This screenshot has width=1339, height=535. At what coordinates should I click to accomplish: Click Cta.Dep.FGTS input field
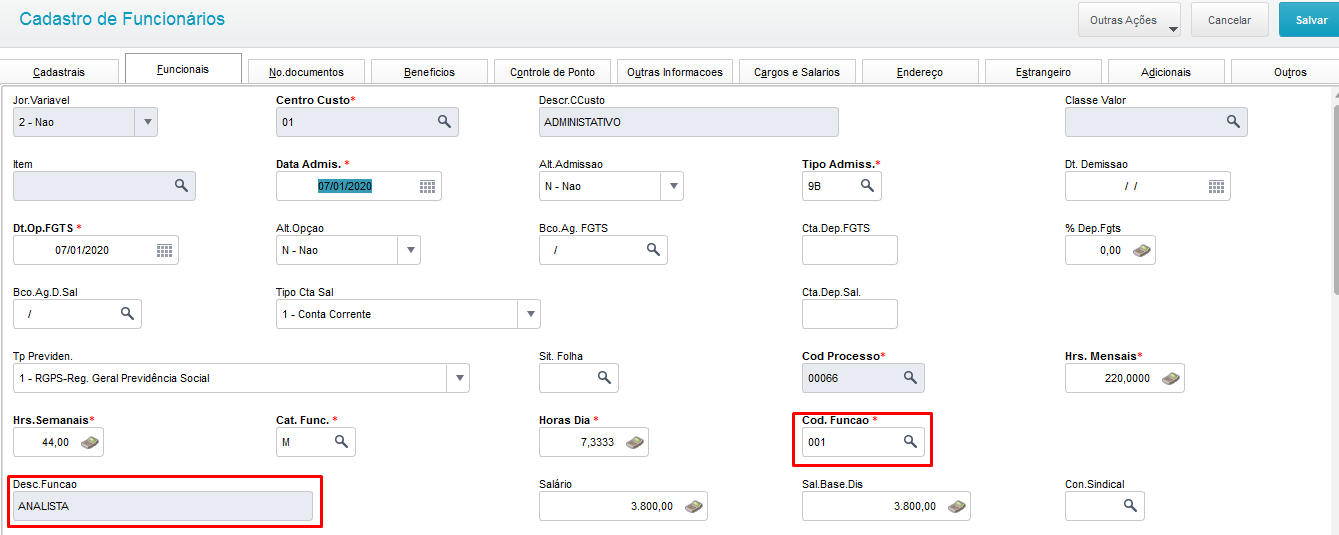(849, 250)
